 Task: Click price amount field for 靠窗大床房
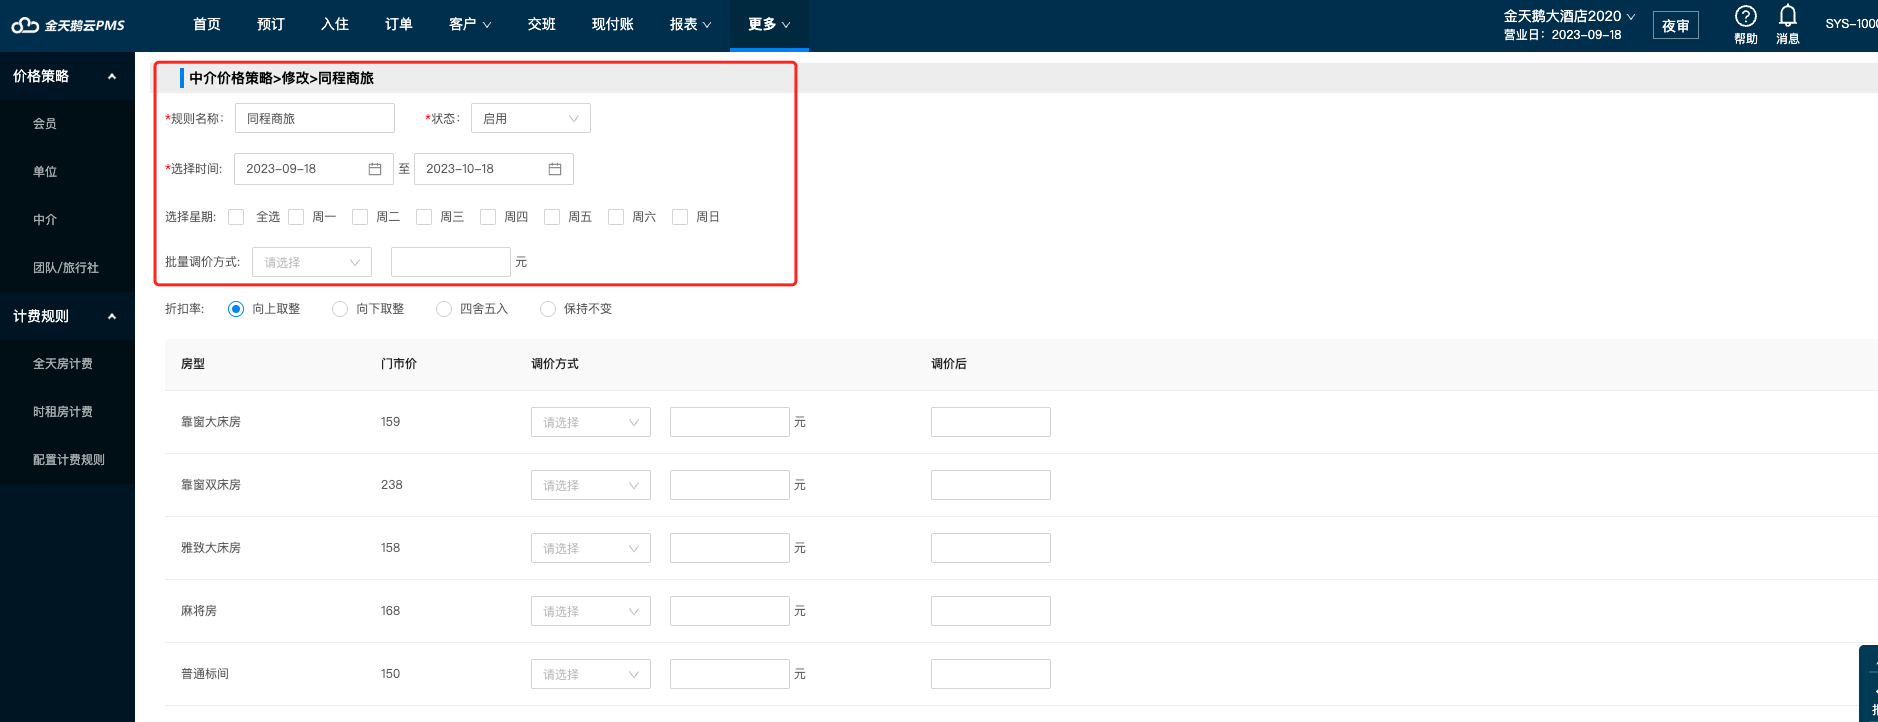pyautogui.click(x=730, y=422)
